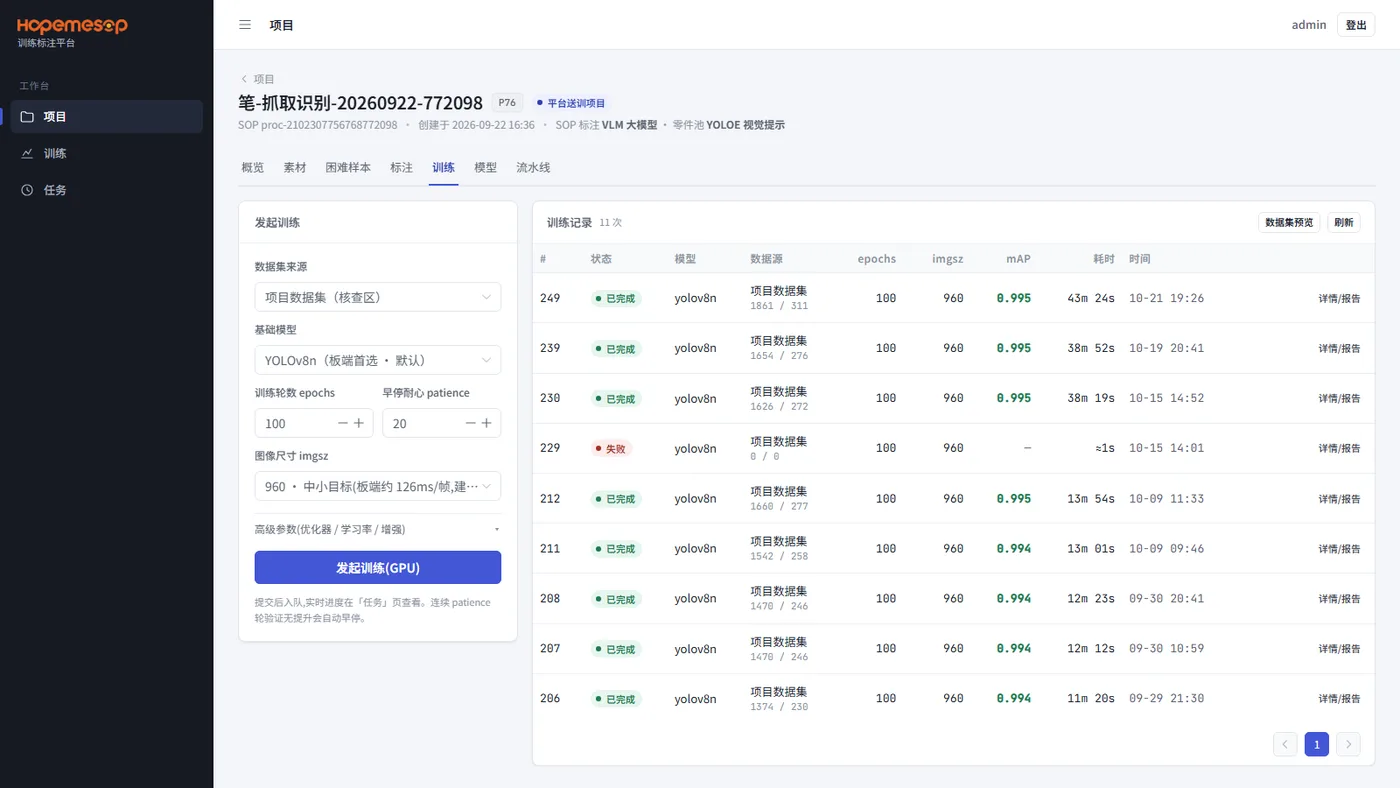
Task: Click the 失败 status badge in row 229
Action: (612, 449)
